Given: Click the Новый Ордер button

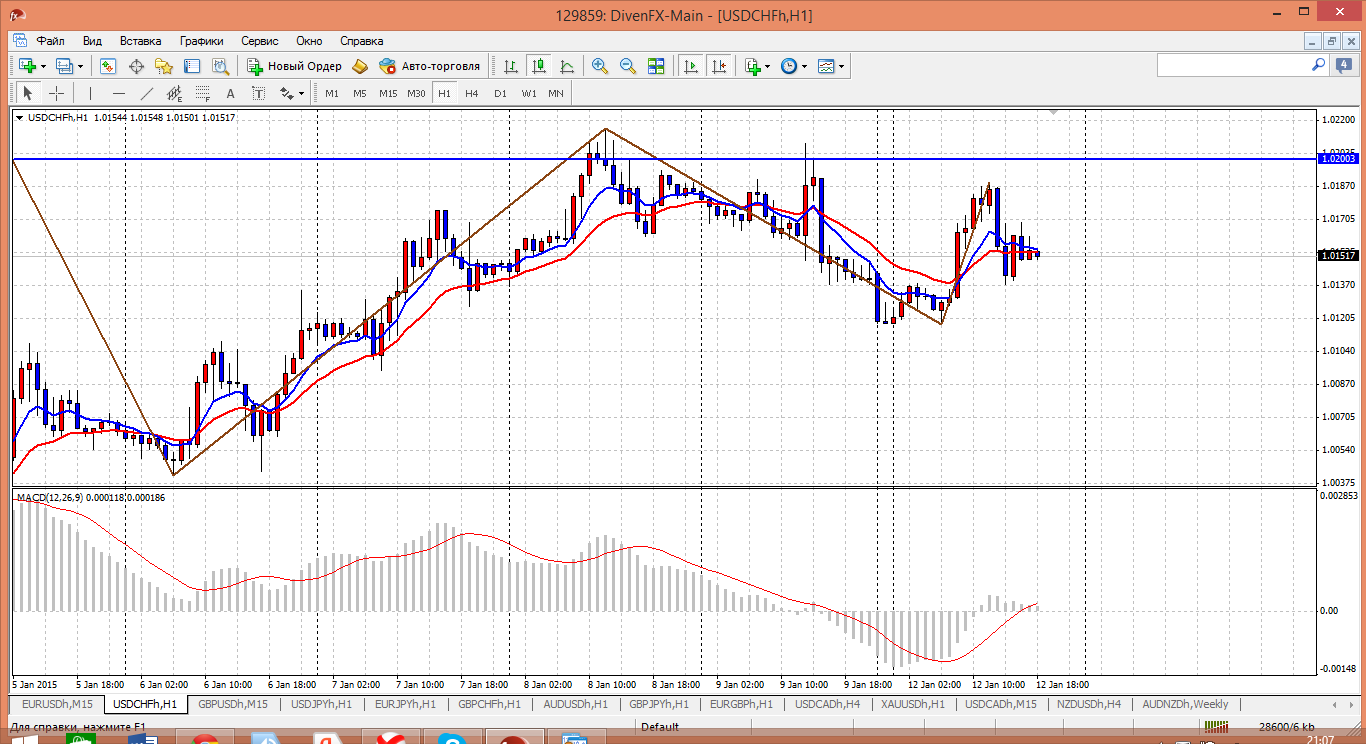Looking at the screenshot, I should tap(295, 66).
